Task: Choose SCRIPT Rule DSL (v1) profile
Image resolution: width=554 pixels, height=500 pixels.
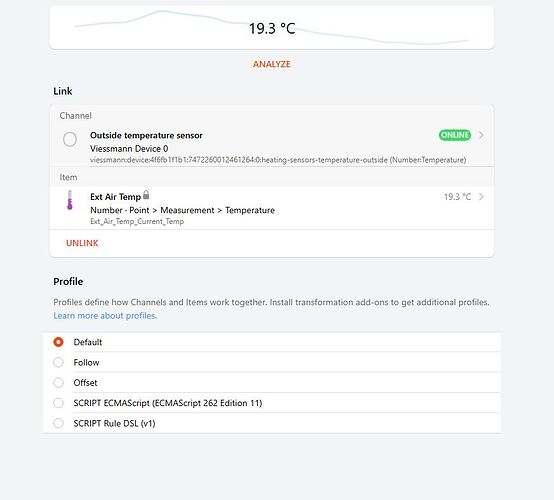Action: click(x=271, y=423)
